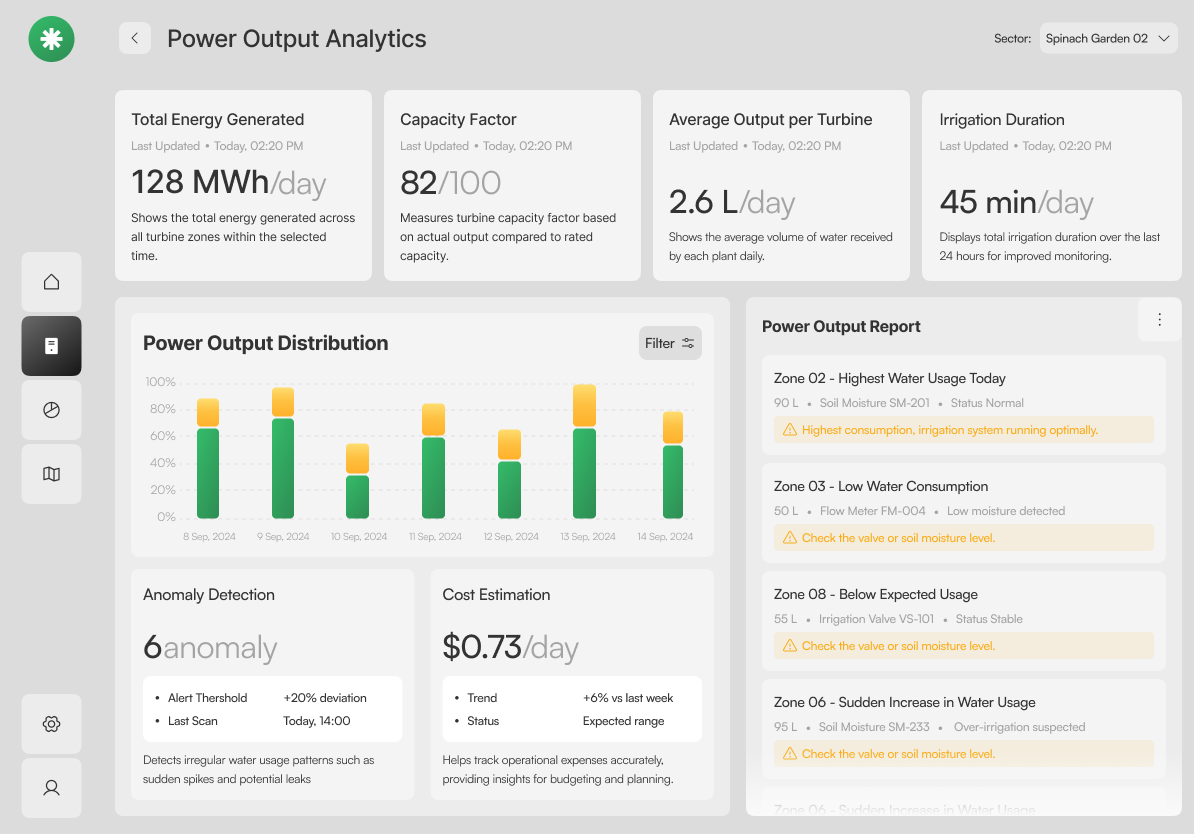The width and height of the screenshot is (1194, 834).
Task: Click Flow Meter FM-004 sensor label
Action: tap(873, 511)
